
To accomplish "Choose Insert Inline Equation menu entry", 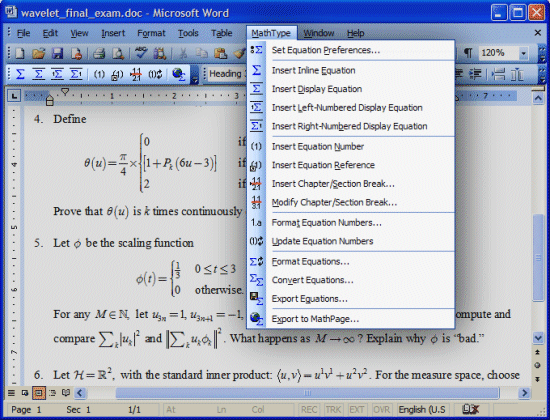I will pos(351,71).
